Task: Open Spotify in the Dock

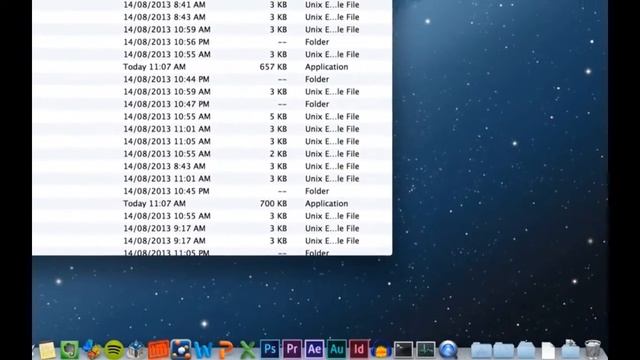Action: (114, 350)
